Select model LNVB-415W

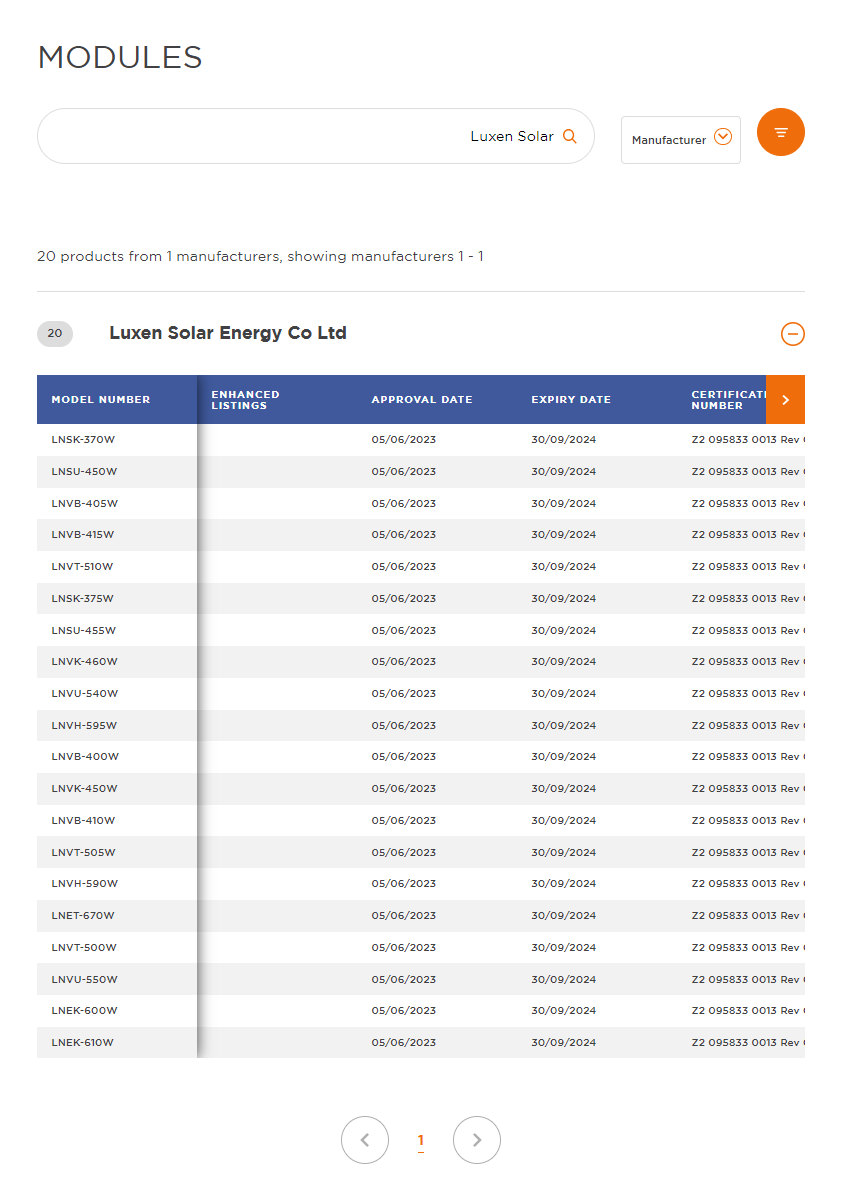(x=82, y=534)
